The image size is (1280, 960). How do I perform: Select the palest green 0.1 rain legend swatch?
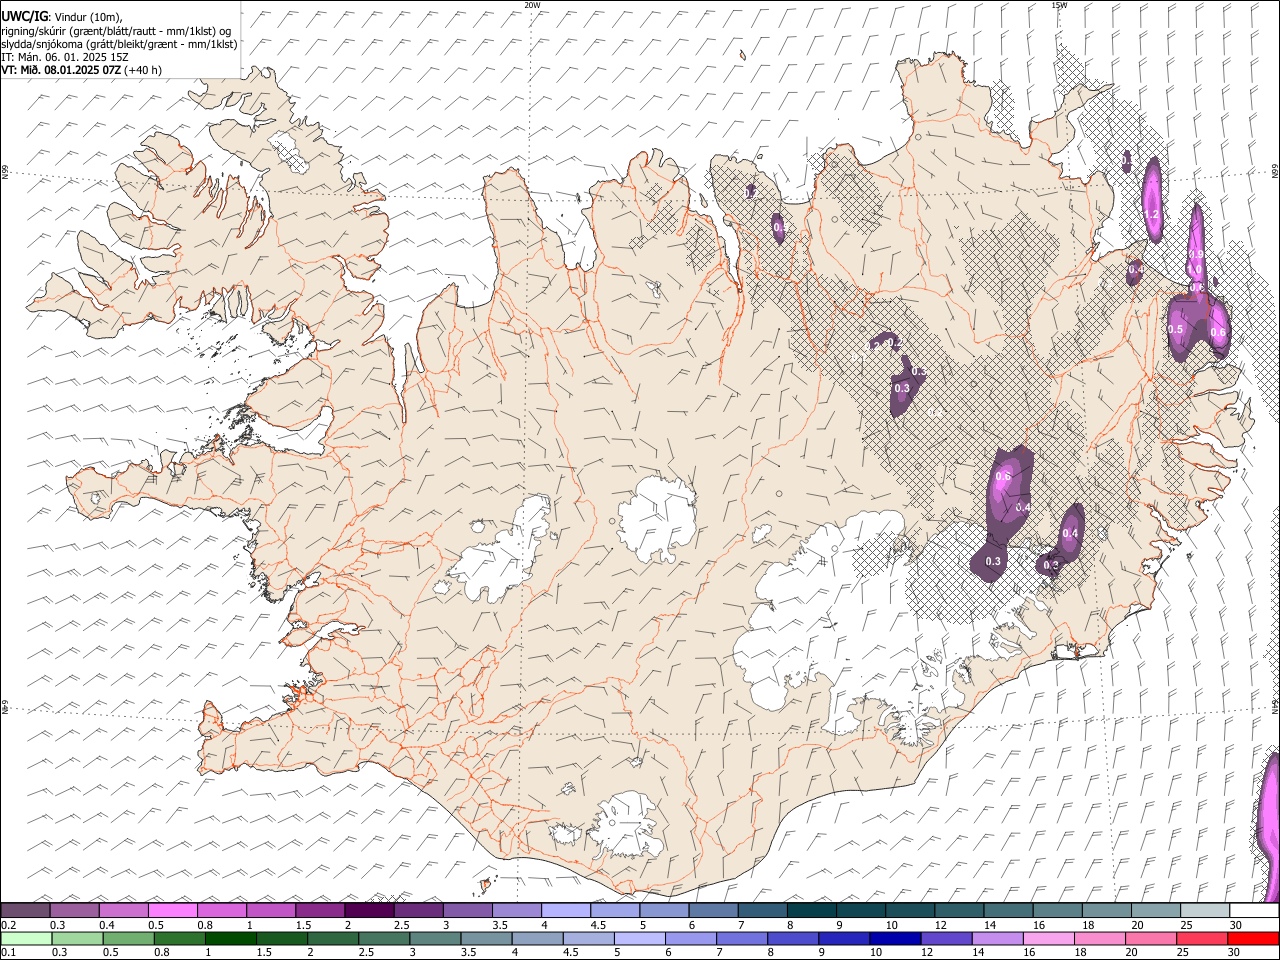click(x=25, y=939)
